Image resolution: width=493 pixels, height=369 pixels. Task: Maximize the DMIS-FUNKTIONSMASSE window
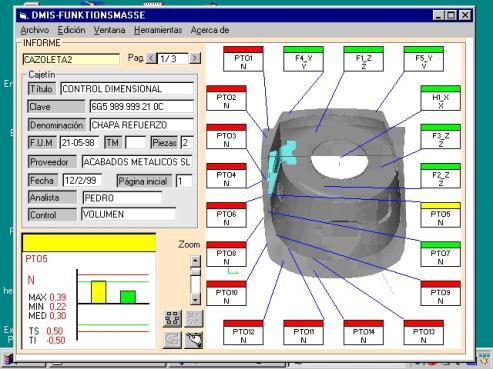451,15
